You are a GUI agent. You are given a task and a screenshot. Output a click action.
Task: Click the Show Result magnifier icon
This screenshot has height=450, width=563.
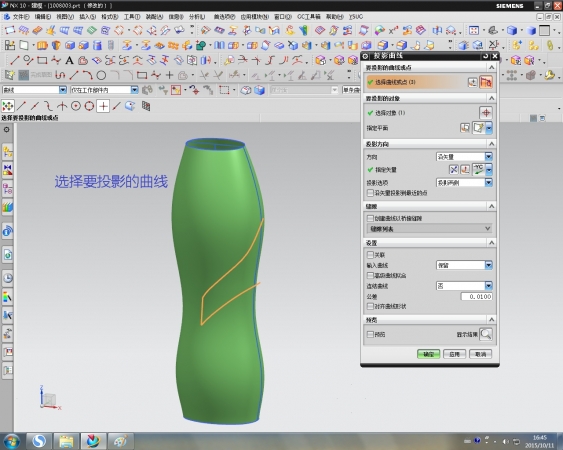coord(486,334)
